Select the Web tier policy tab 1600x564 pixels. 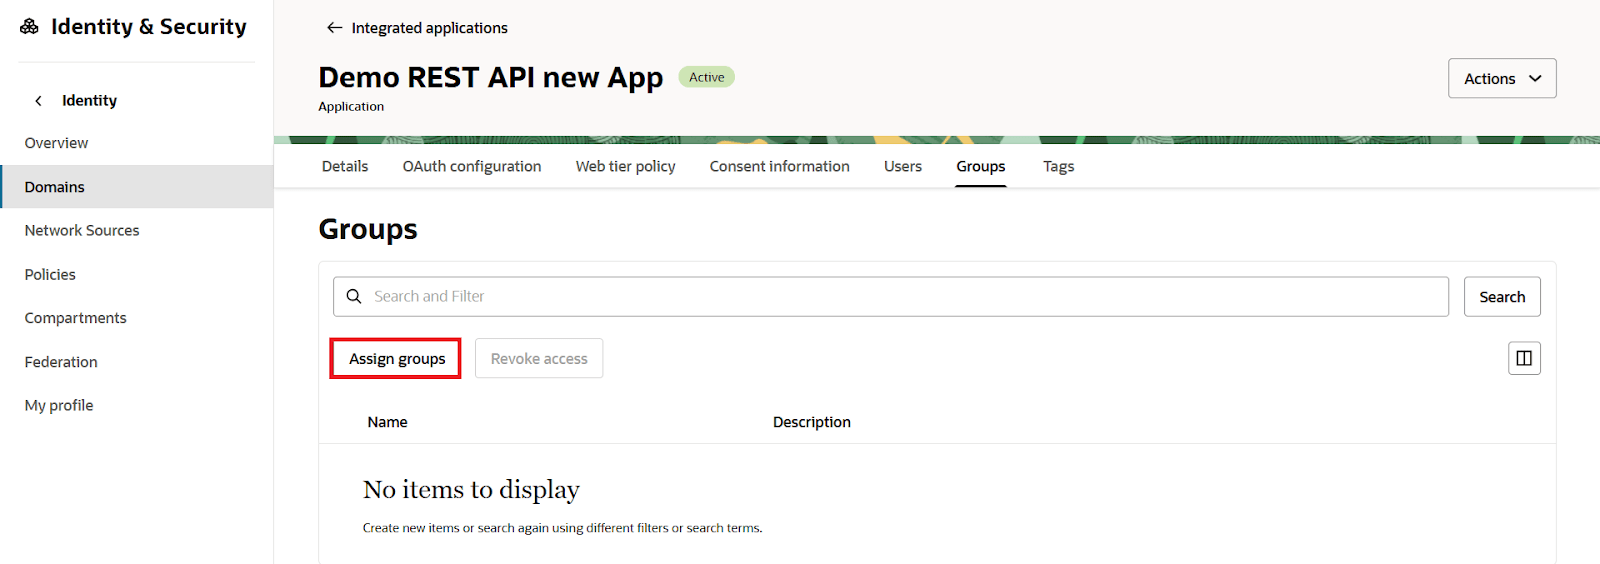tap(626, 166)
